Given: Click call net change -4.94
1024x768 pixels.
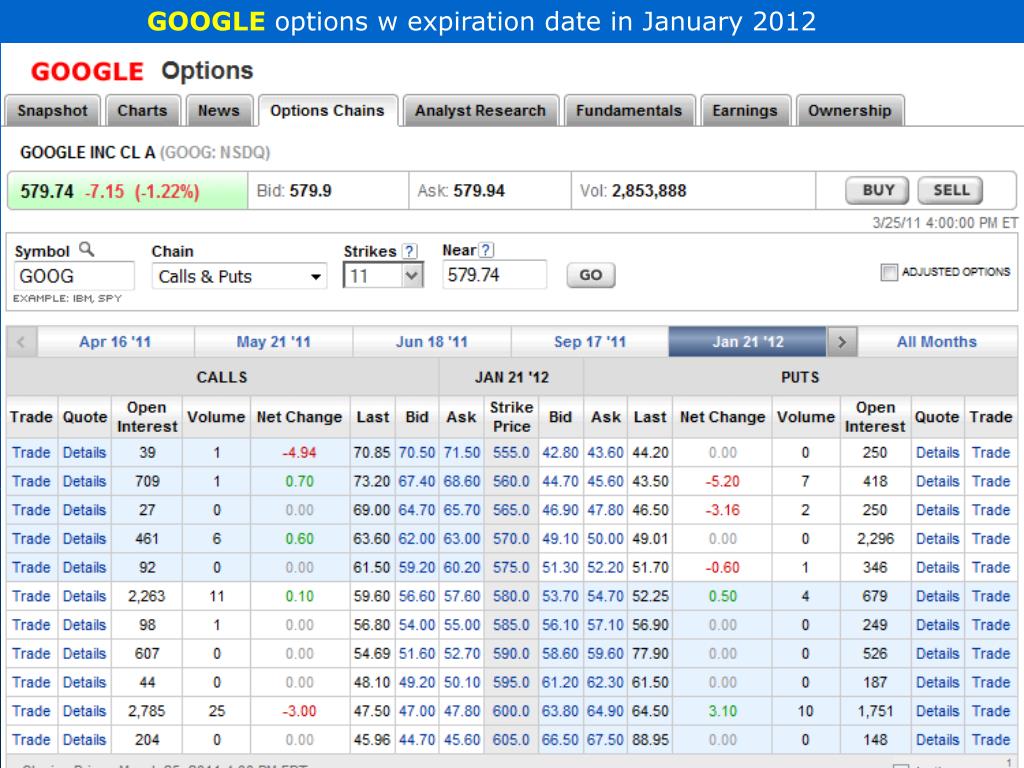Looking at the screenshot, I should (x=299, y=453).
